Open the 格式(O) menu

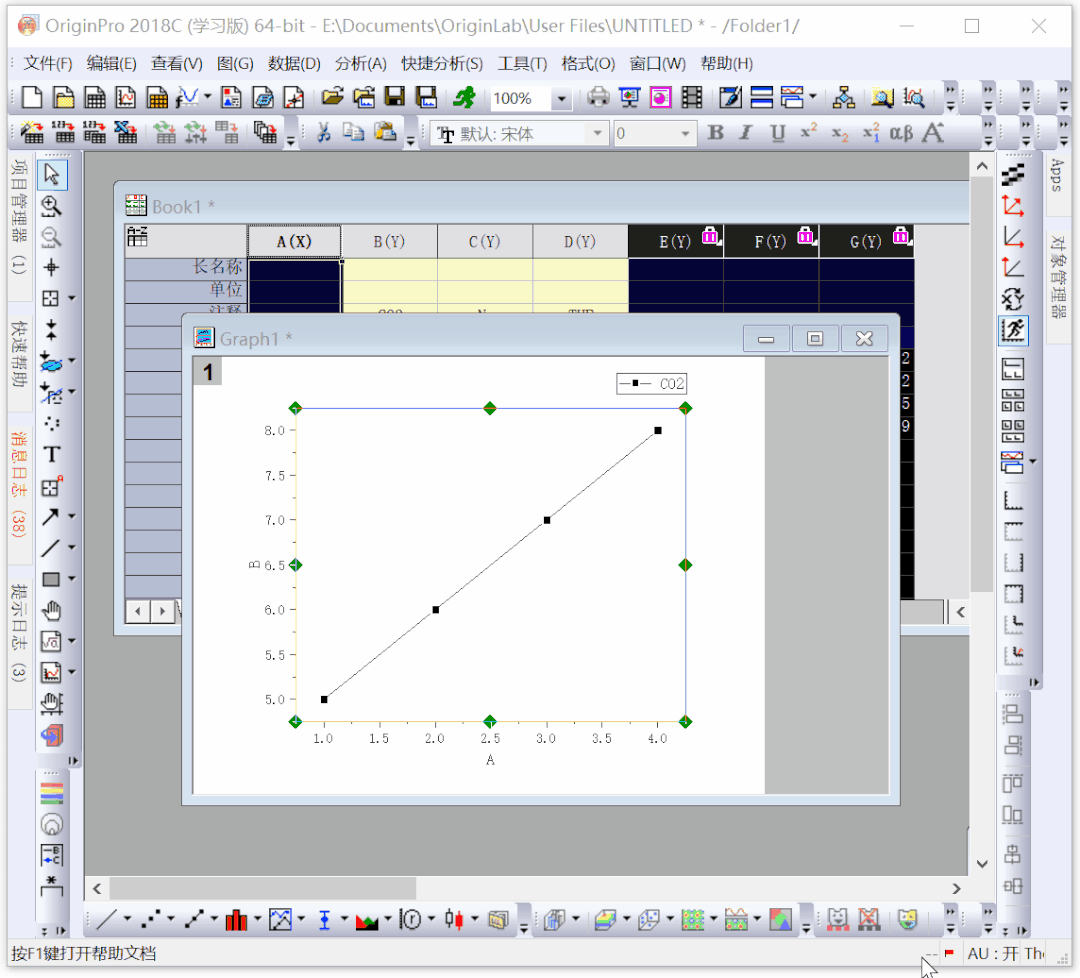pyautogui.click(x=588, y=64)
